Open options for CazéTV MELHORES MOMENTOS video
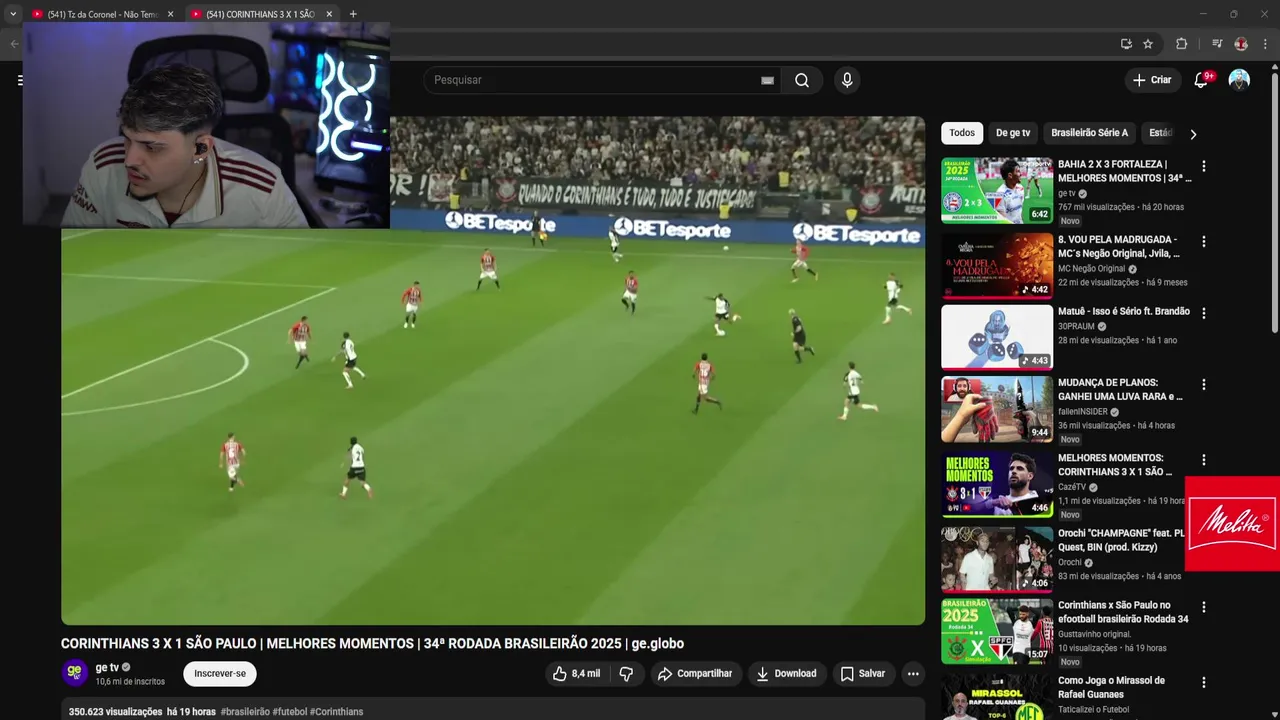The width and height of the screenshot is (1280, 720). tap(1204, 460)
